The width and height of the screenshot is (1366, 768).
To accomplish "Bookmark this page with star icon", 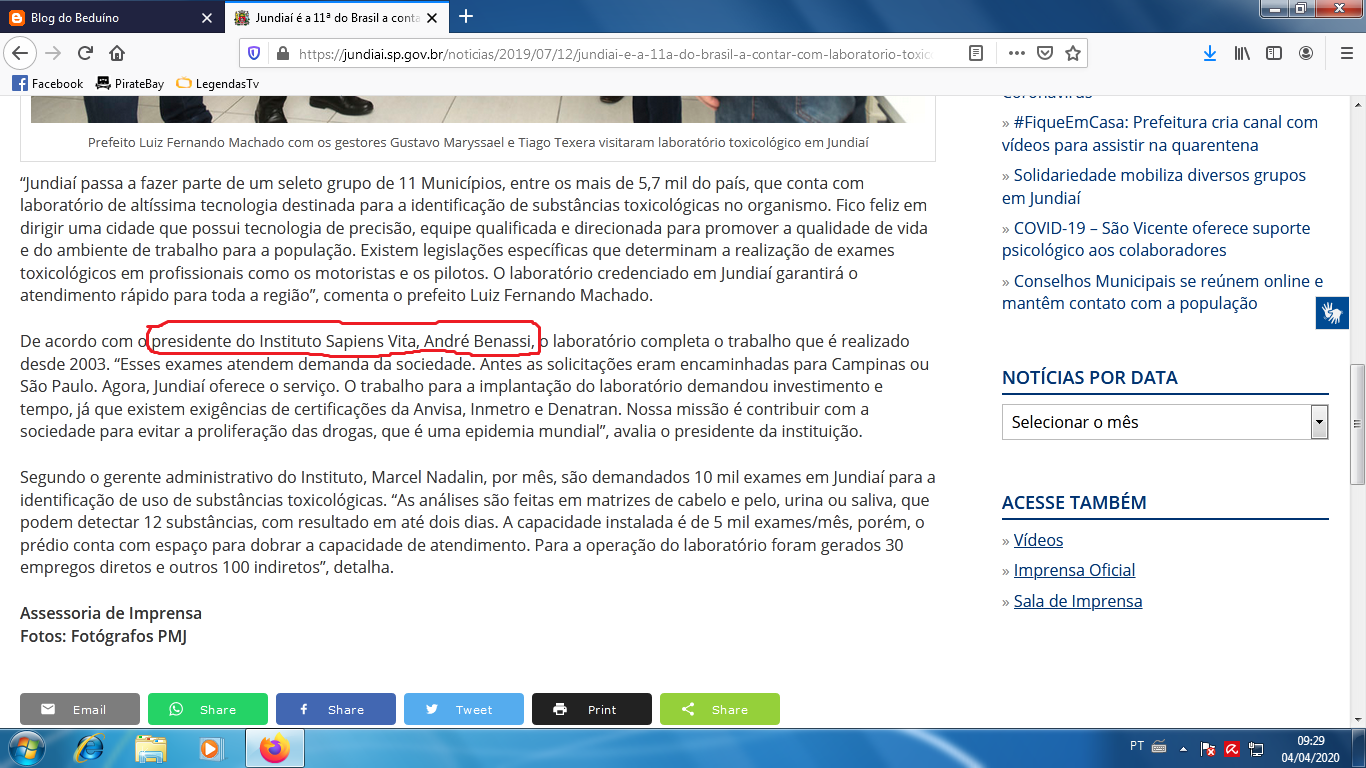I will 1073,53.
